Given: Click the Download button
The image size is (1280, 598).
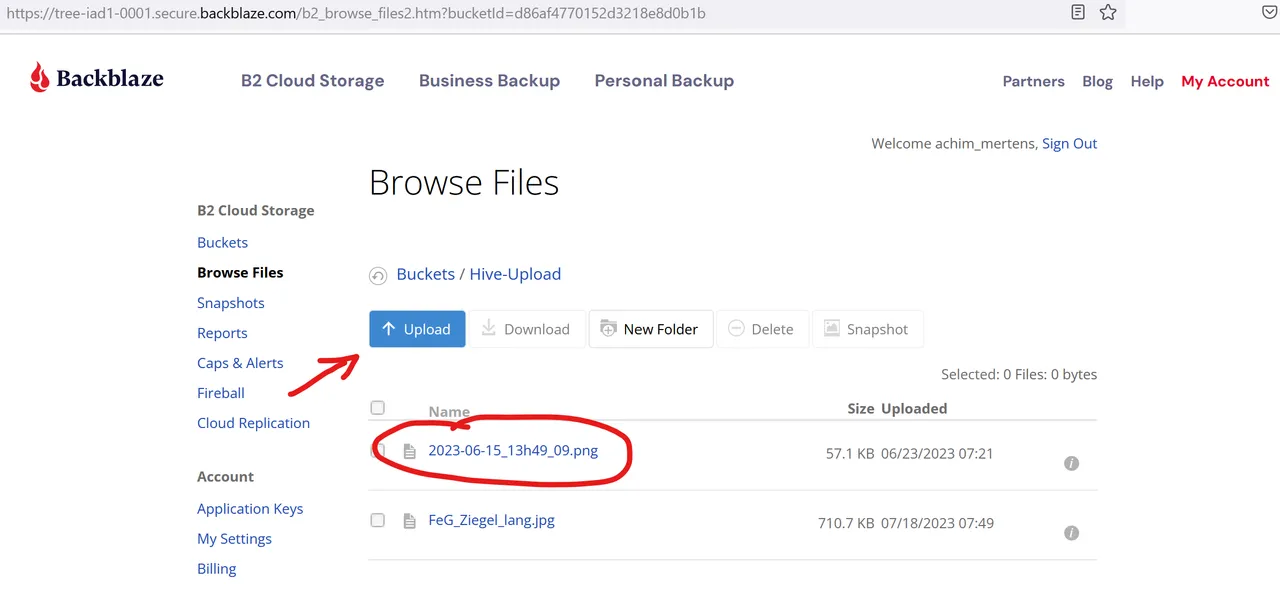Looking at the screenshot, I should (527, 329).
